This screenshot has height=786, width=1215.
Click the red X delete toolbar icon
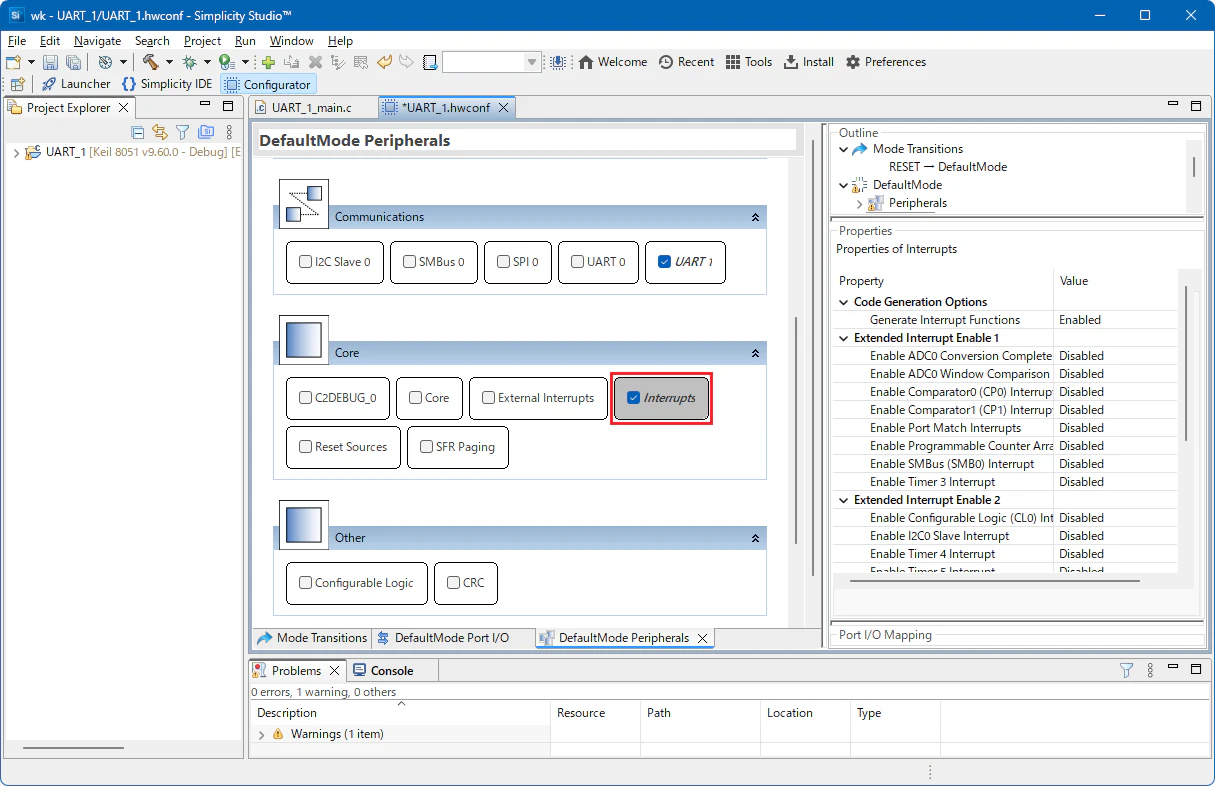coord(315,62)
